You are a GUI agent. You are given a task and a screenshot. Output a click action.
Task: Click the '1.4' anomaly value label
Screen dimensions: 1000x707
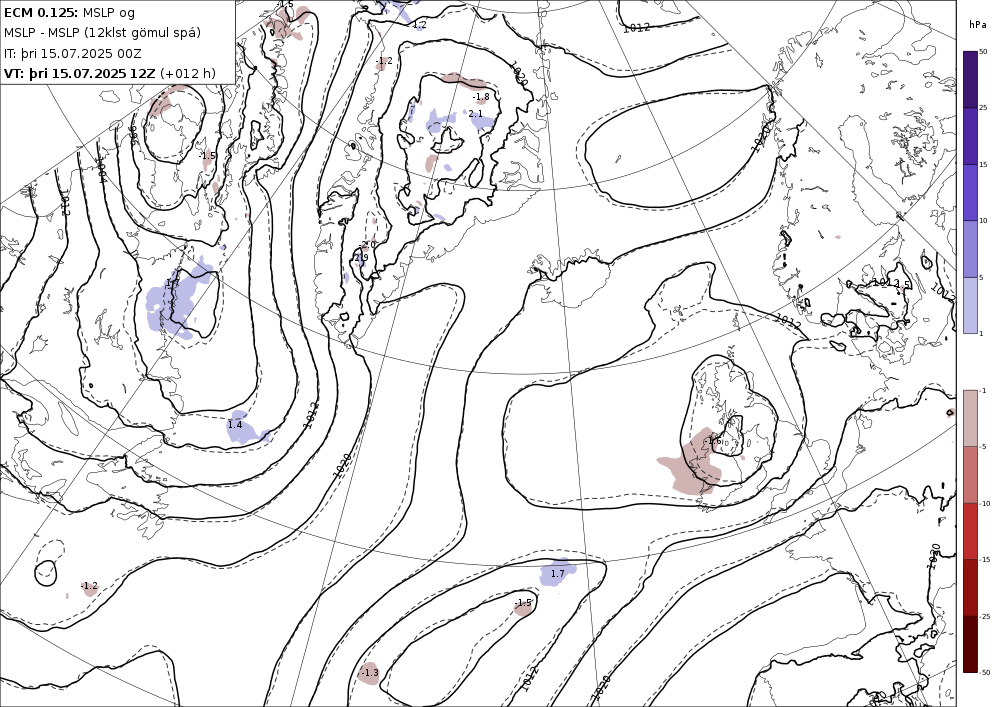[235, 425]
